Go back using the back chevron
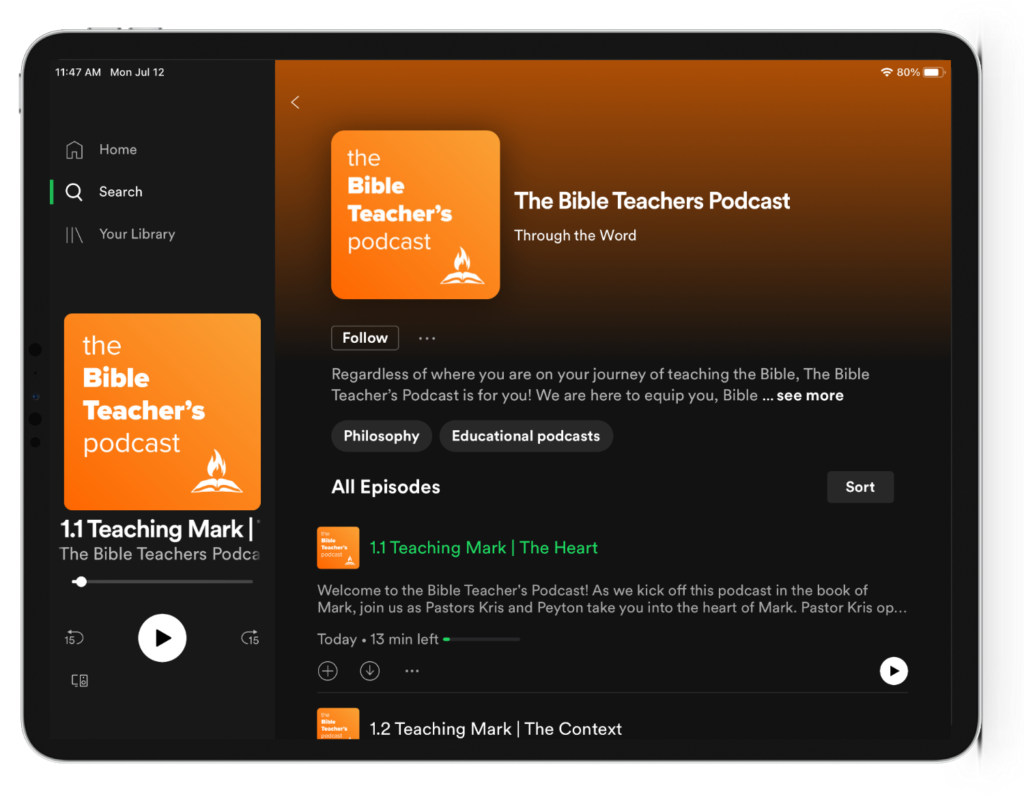This screenshot has height=810, width=1024. pos(295,102)
